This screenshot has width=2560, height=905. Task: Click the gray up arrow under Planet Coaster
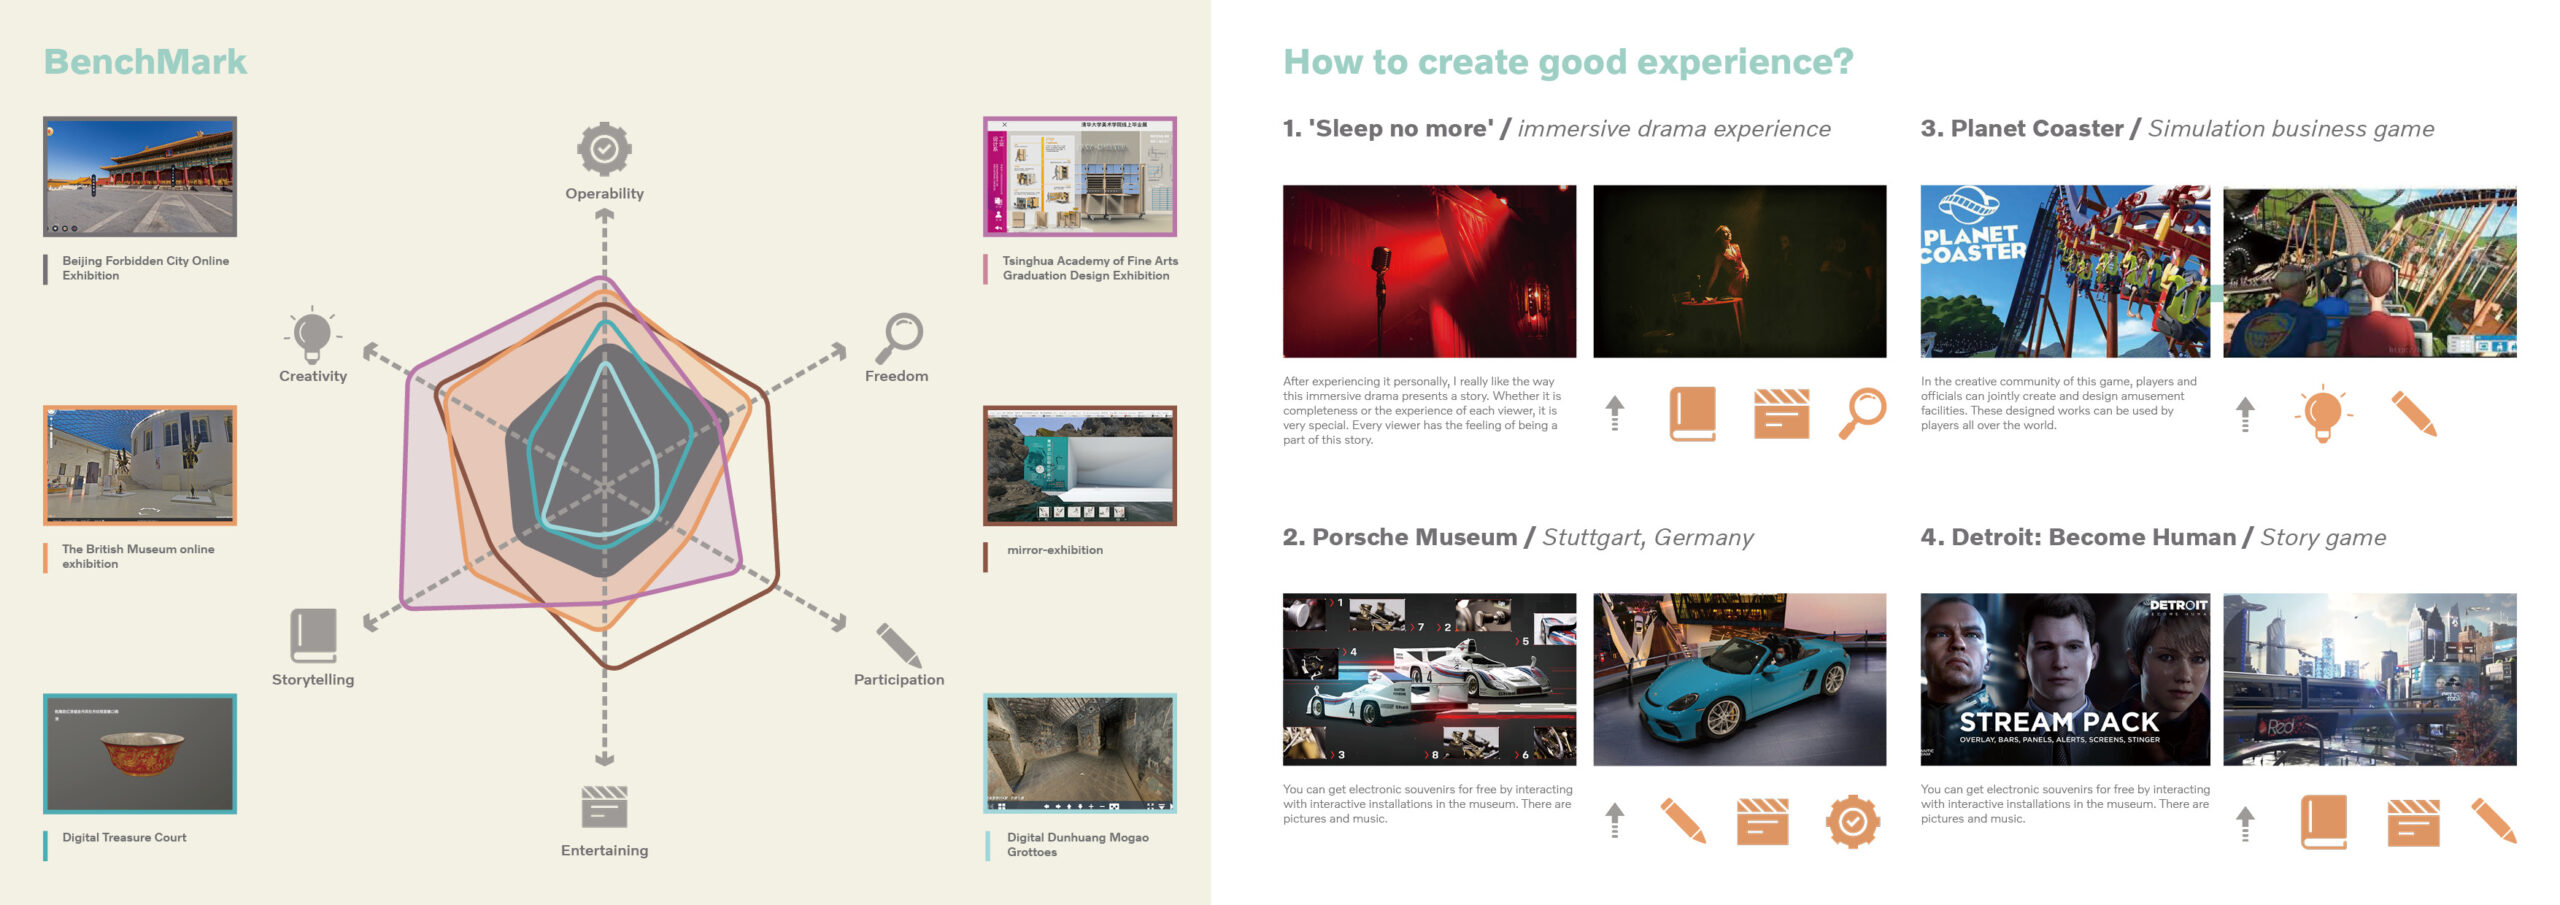point(2245,414)
